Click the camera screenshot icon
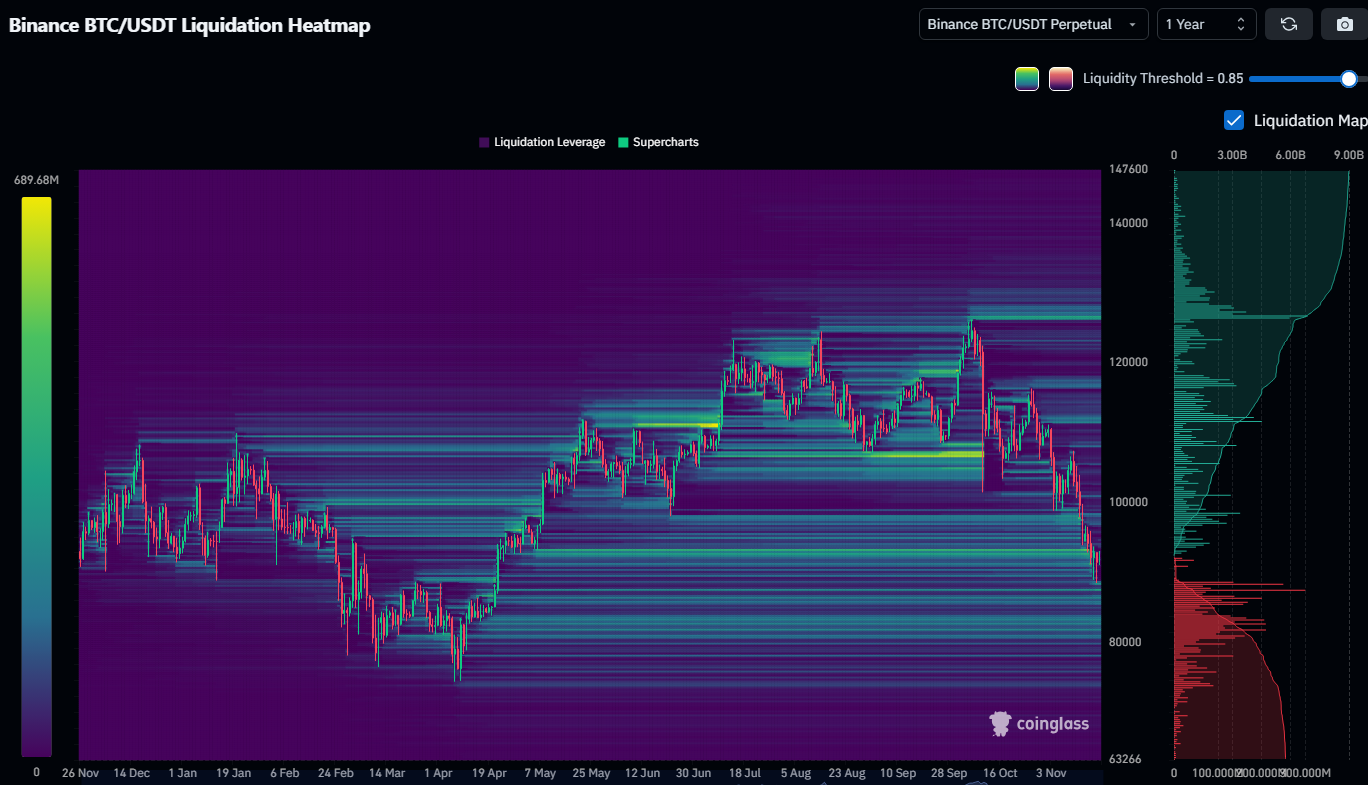Screen dimensions: 1368x785 point(1344,24)
